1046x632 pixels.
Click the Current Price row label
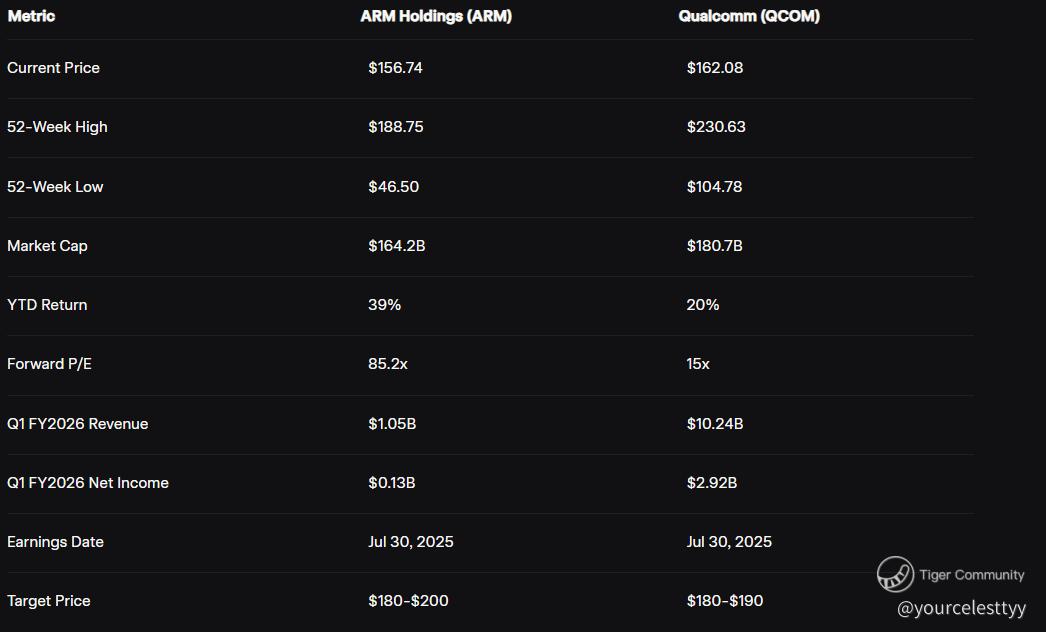(53, 68)
